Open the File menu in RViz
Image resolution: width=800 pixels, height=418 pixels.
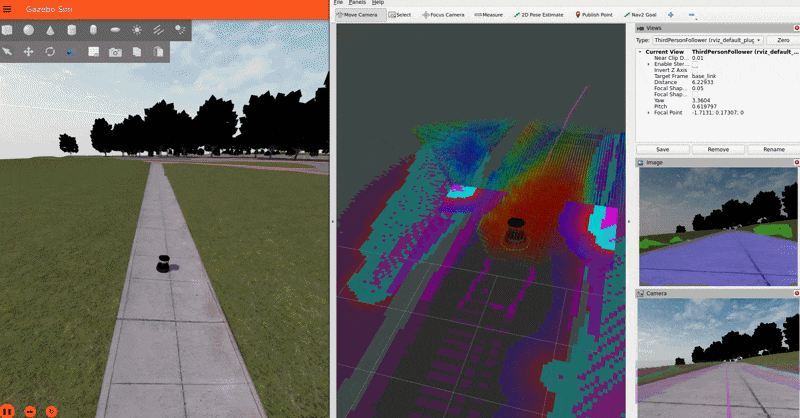pyautogui.click(x=338, y=3)
